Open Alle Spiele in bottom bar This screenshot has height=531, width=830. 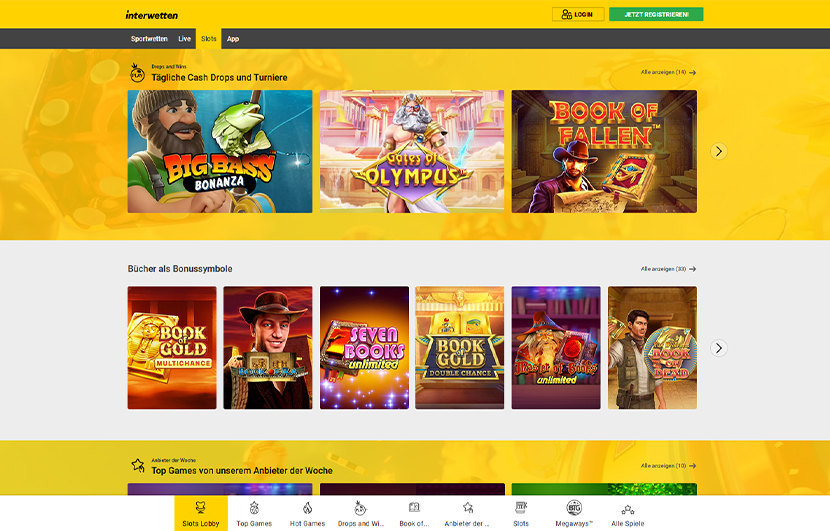628,513
